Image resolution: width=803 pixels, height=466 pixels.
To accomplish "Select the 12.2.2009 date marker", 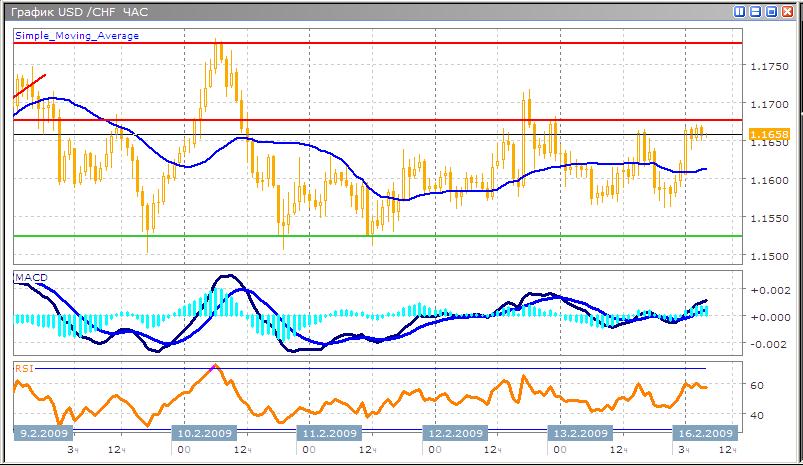I will tap(454, 434).
